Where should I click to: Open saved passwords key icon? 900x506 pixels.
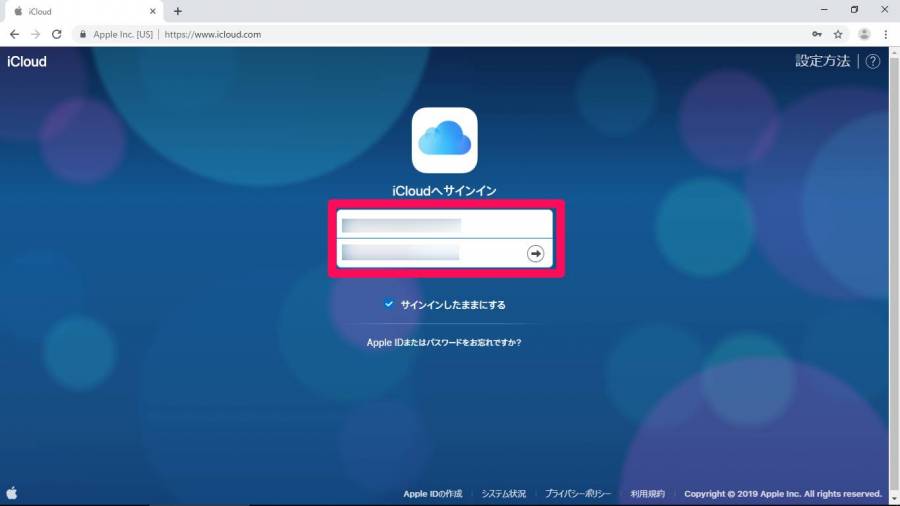point(816,34)
